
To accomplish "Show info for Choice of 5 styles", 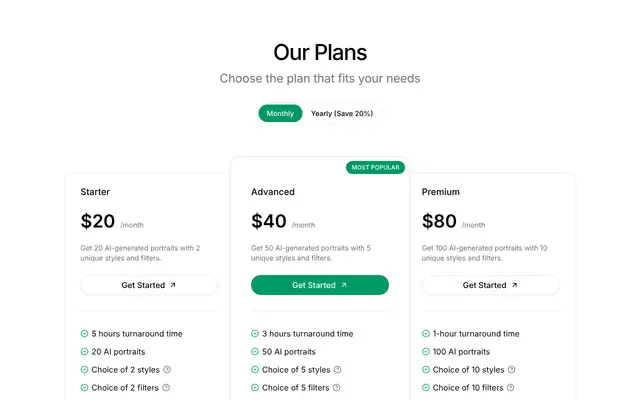I will (337, 369).
